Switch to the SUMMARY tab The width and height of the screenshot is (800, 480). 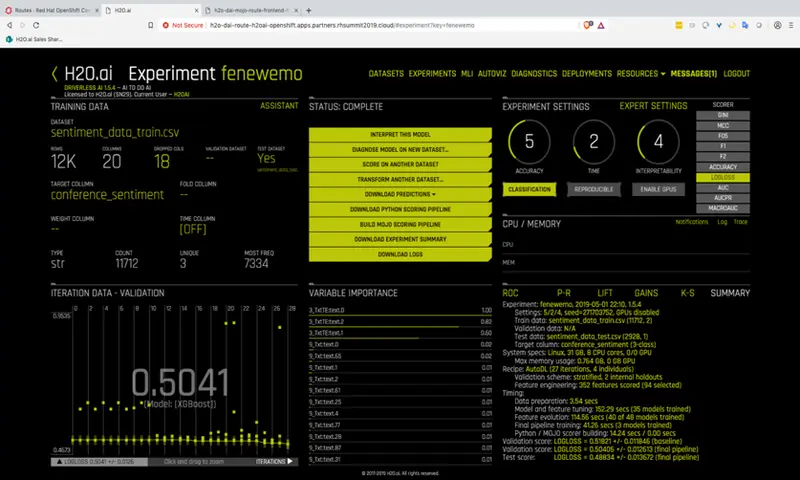[730, 293]
